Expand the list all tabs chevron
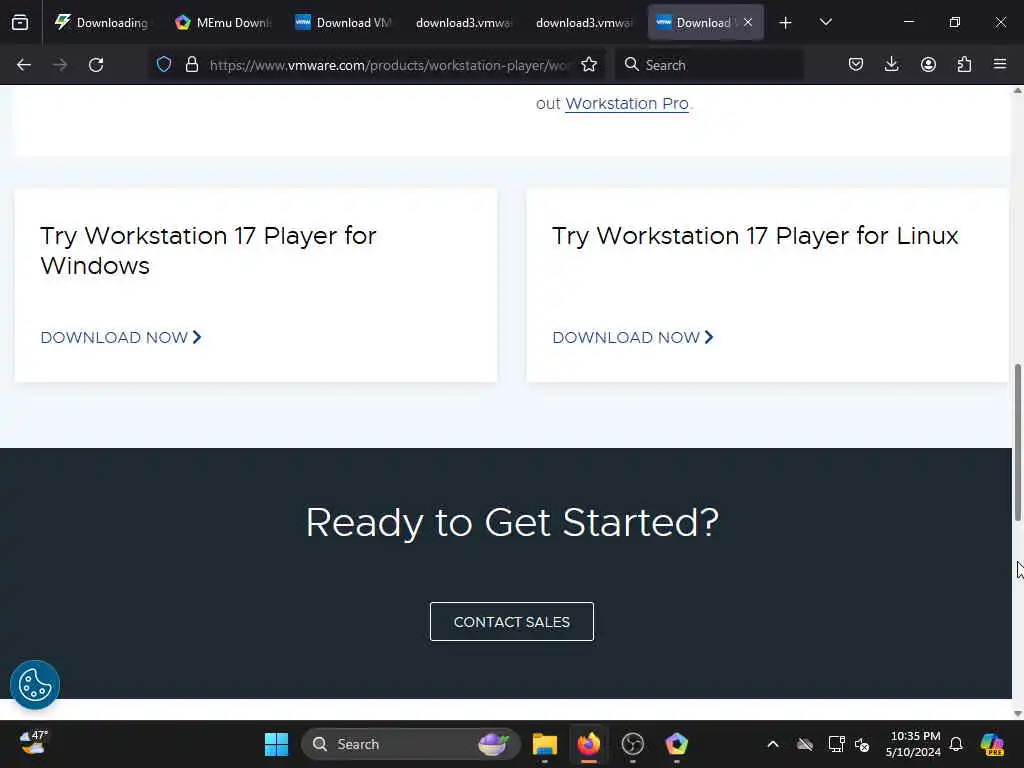 tap(825, 22)
